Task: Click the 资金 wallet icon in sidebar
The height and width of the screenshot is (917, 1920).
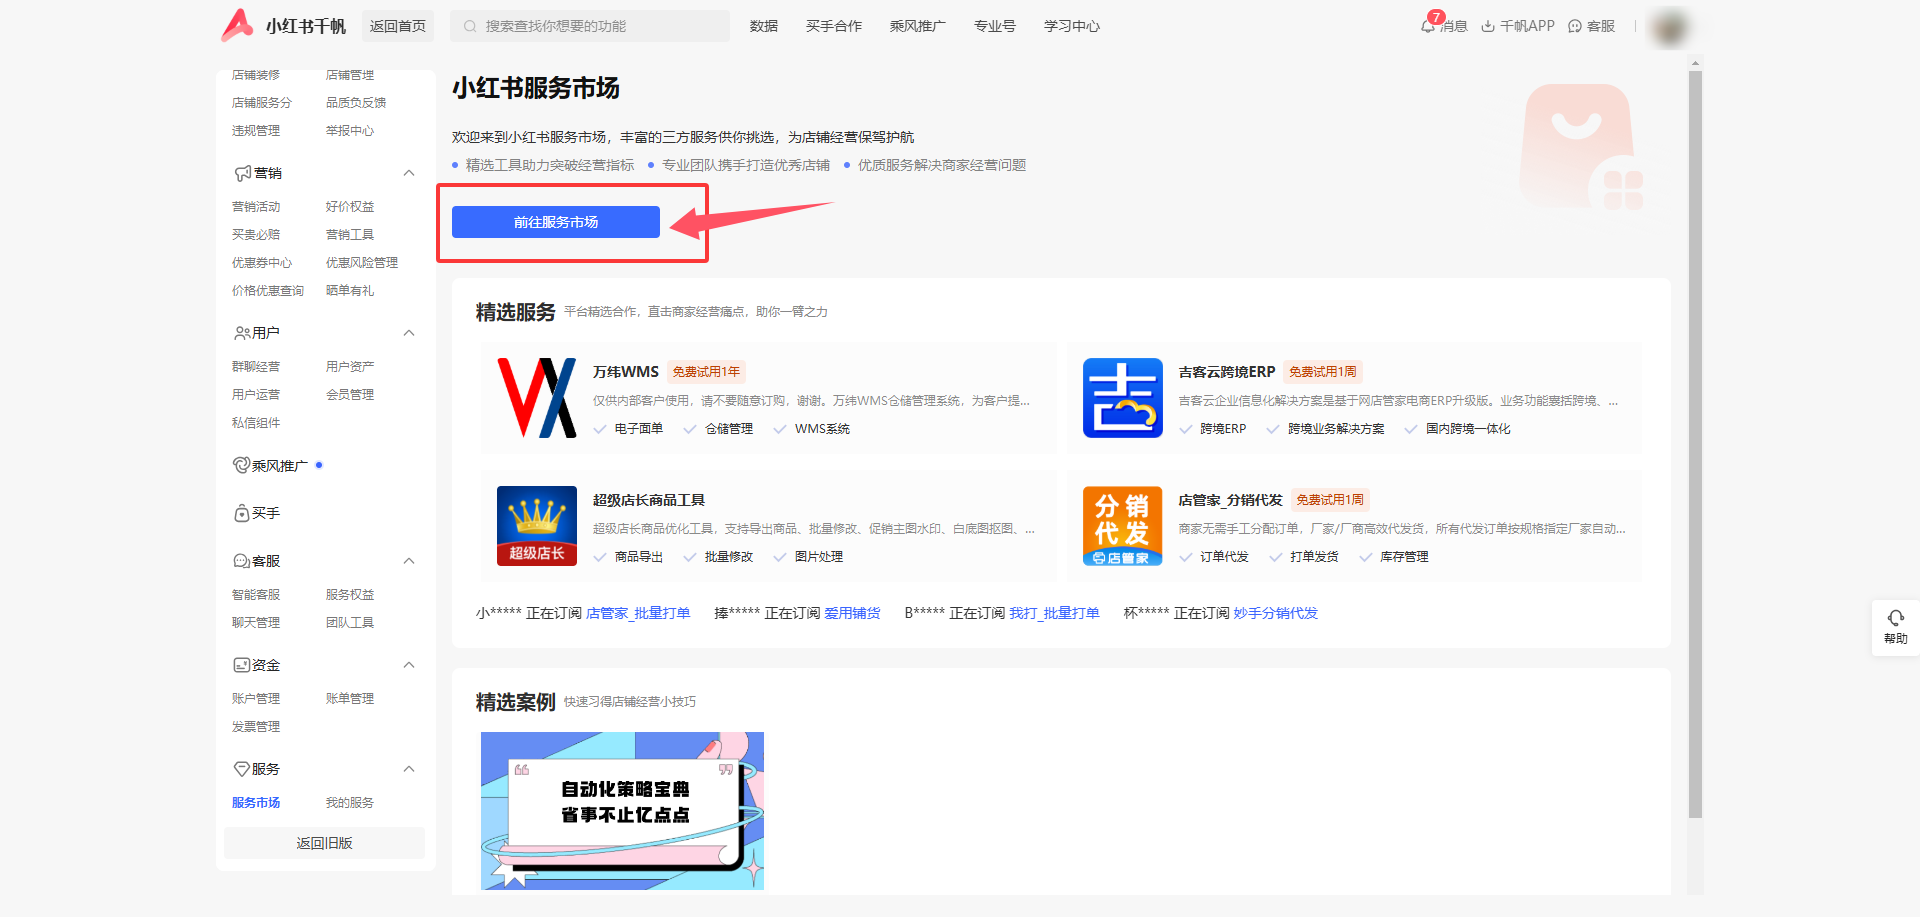Action: pyautogui.click(x=242, y=665)
